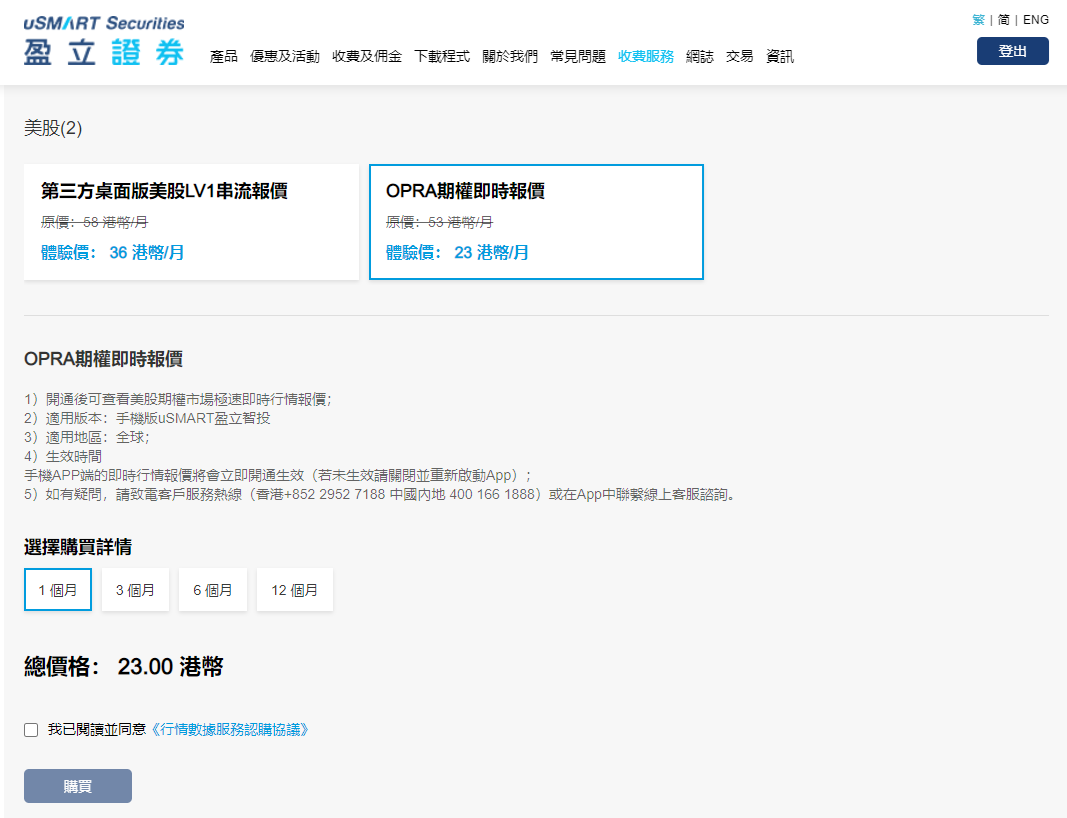This screenshot has height=818, width=1067.
Task: Click the 美股(2) section heading
Action: click(x=53, y=128)
